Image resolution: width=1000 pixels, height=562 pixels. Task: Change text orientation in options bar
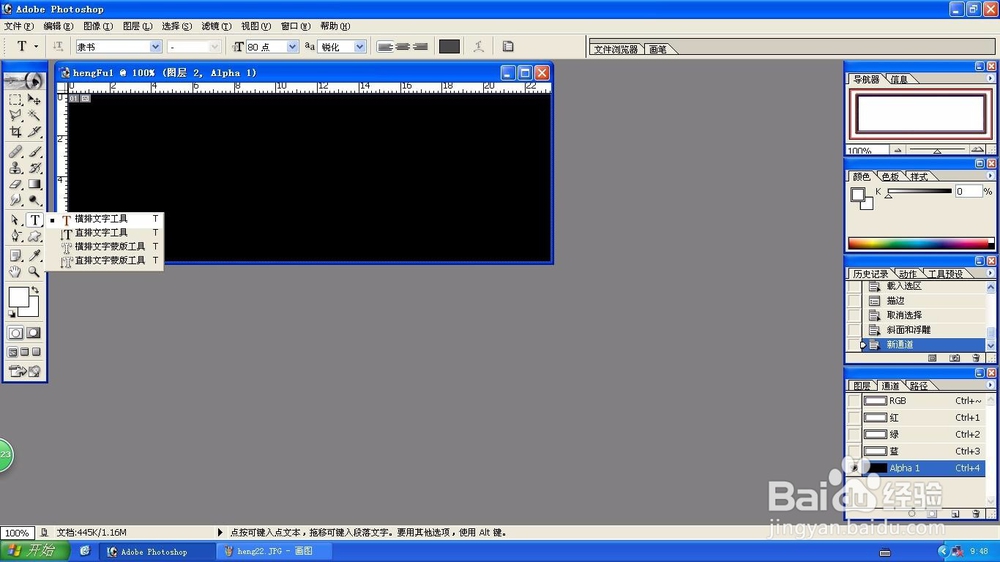[58, 47]
